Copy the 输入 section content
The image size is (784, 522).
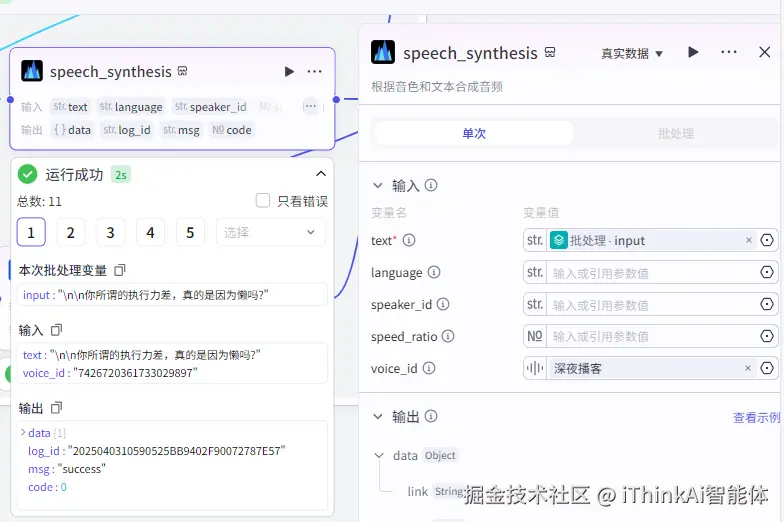click(x=56, y=330)
